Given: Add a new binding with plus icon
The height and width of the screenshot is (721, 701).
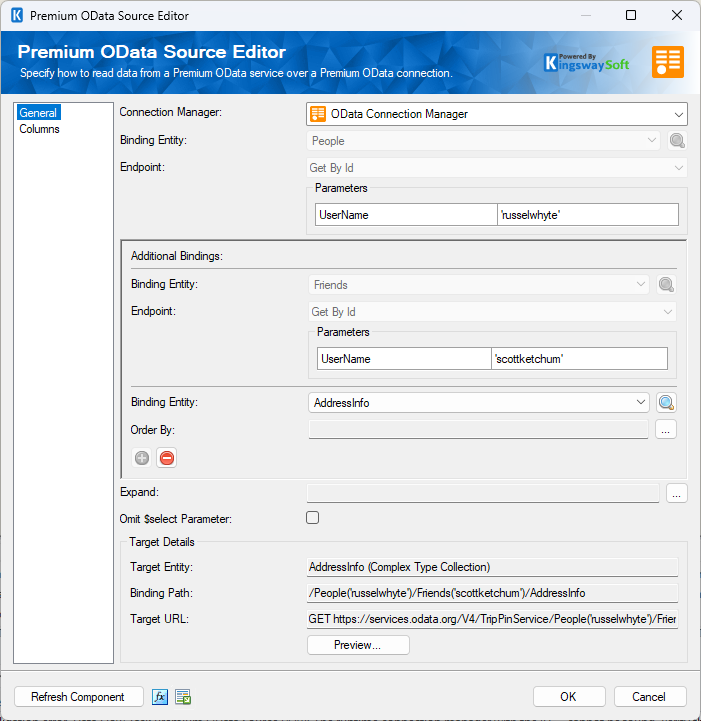Looking at the screenshot, I should click(142, 458).
